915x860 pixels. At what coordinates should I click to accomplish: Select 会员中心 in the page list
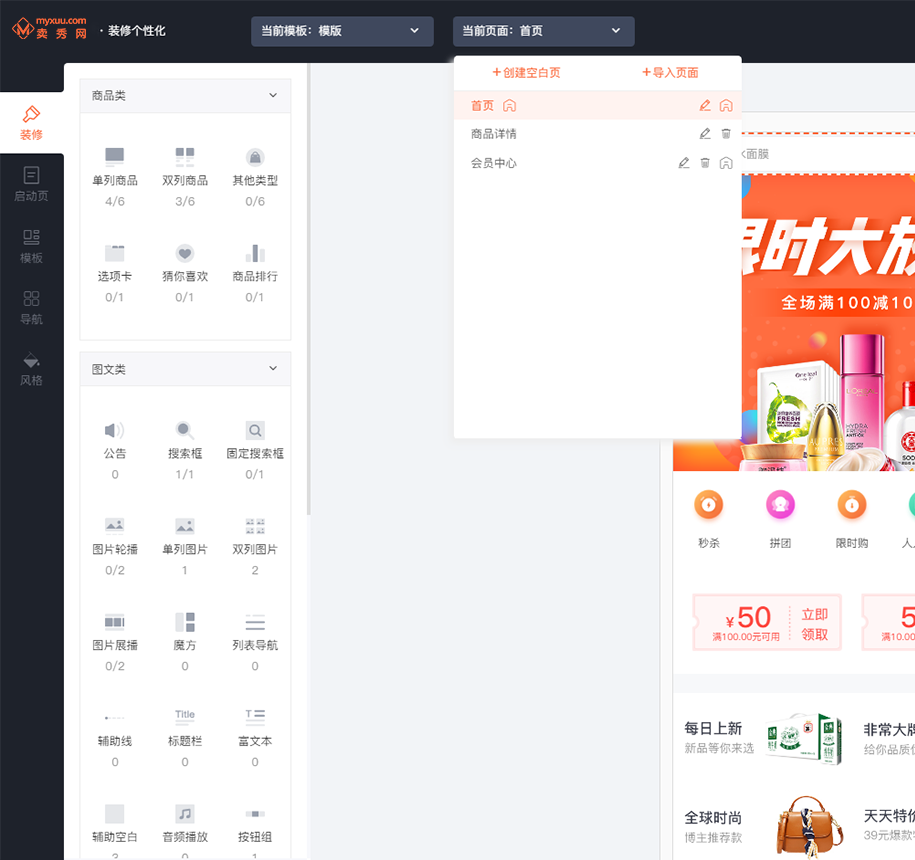point(598,163)
